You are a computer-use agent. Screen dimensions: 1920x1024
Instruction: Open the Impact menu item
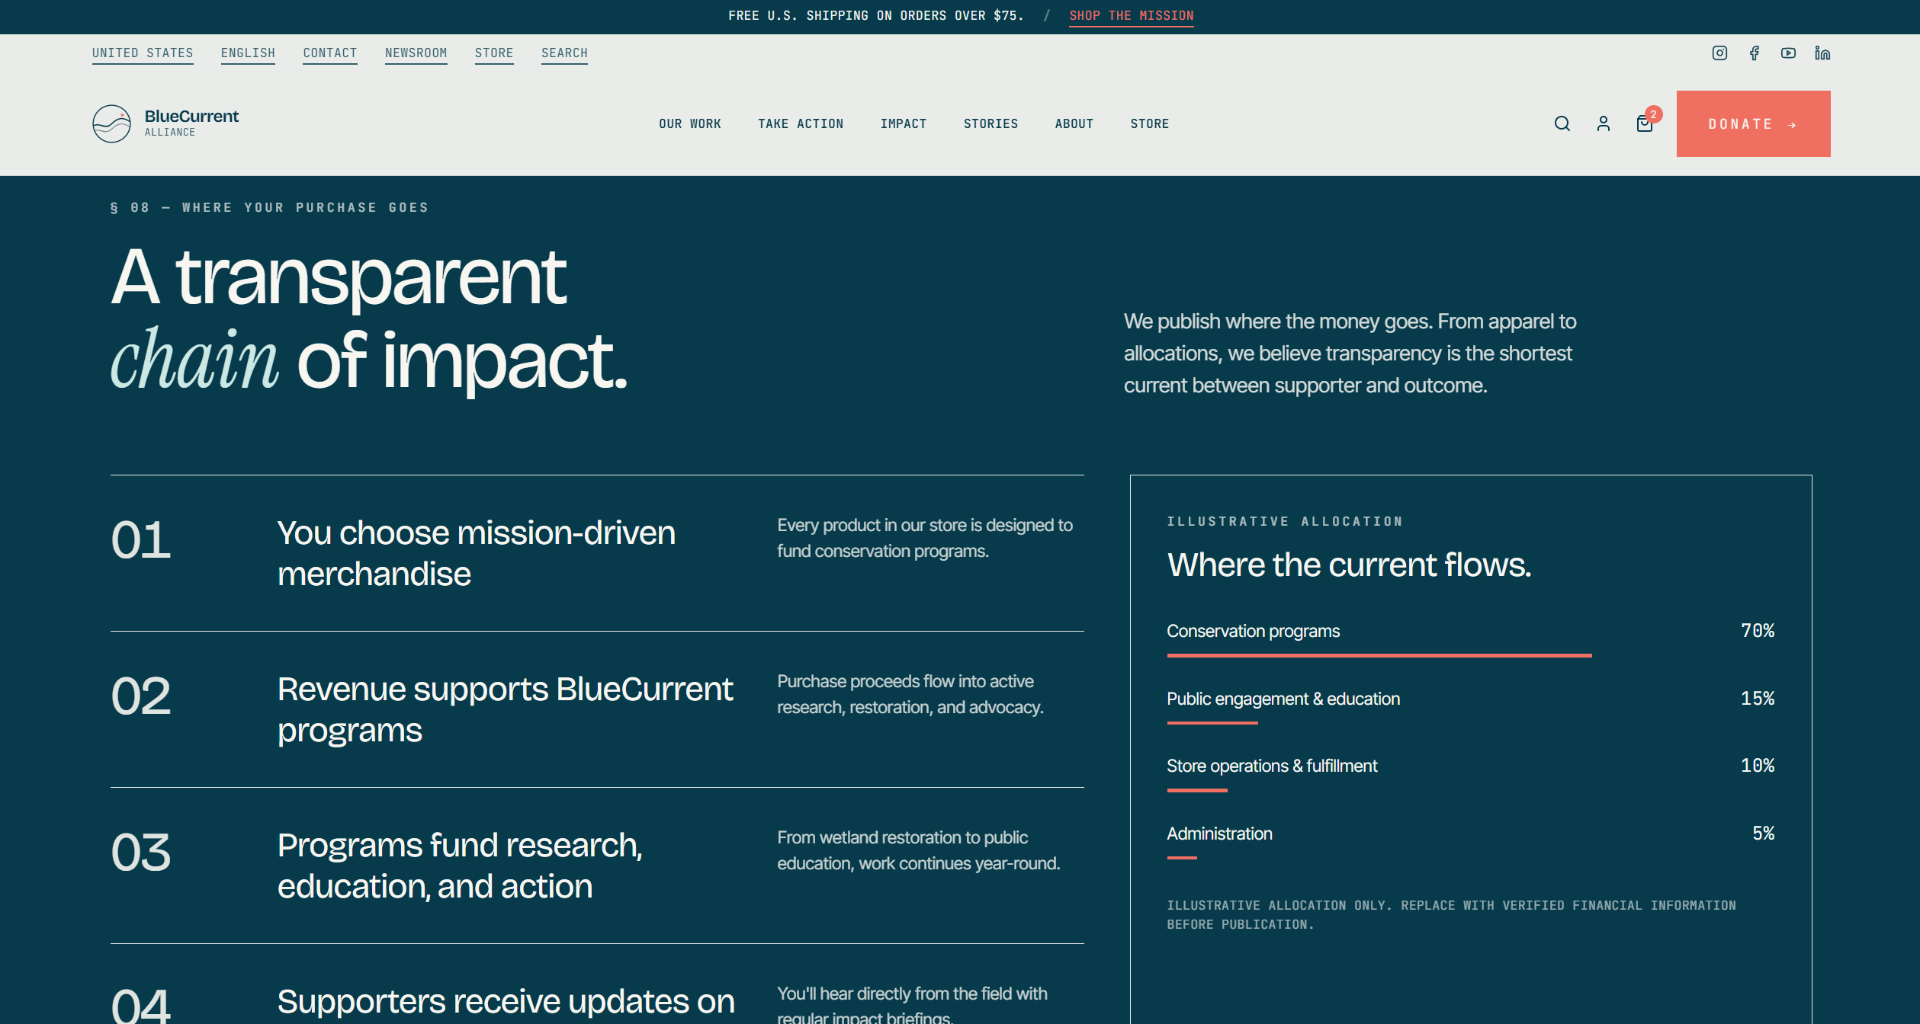point(904,124)
